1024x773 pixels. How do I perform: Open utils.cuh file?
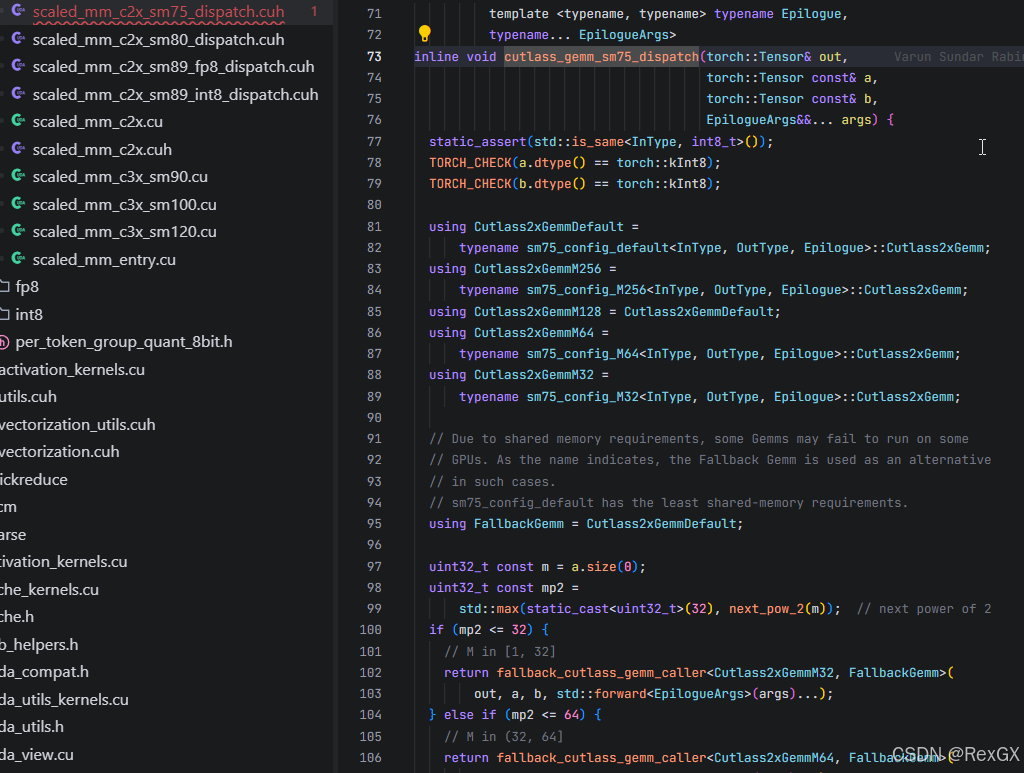[x=28, y=397]
